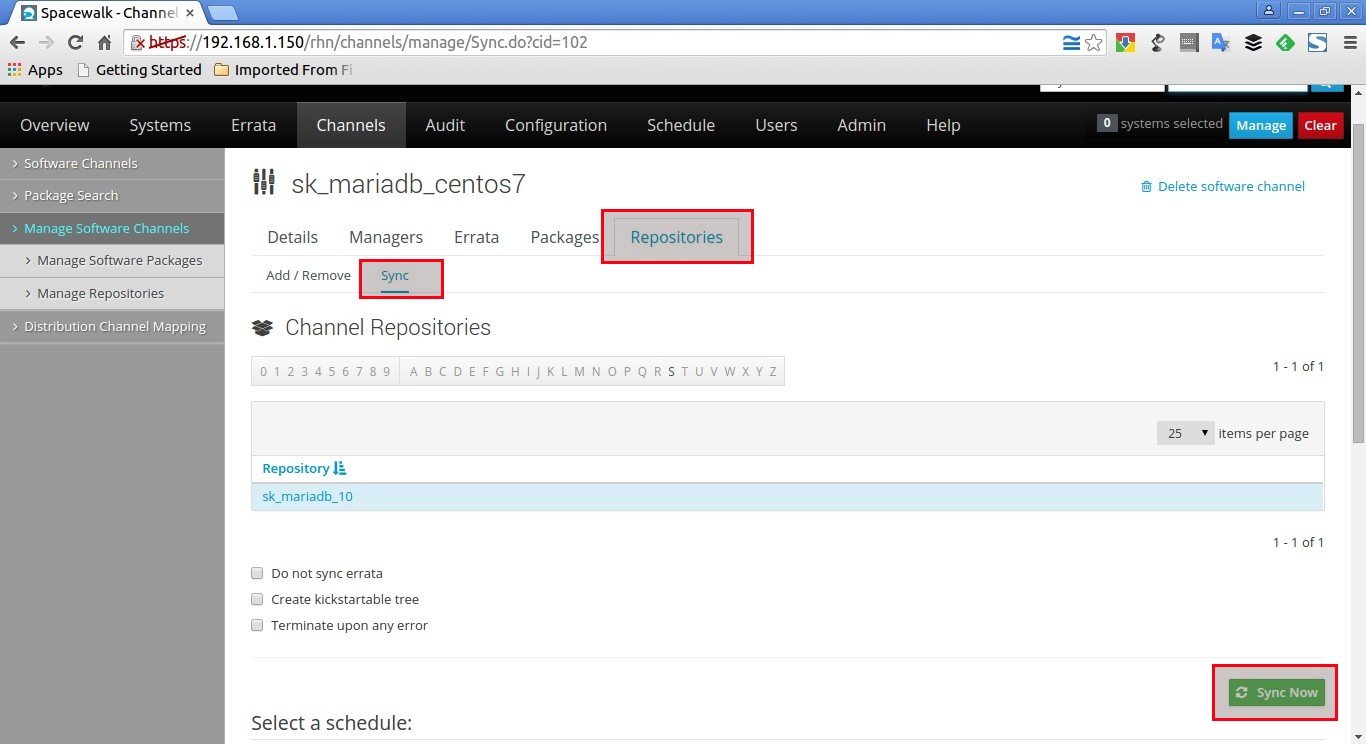This screenshot has width=1366, height=744.
Task: Open the Google Translate extension icon
Action: (x=1221, y=43)
